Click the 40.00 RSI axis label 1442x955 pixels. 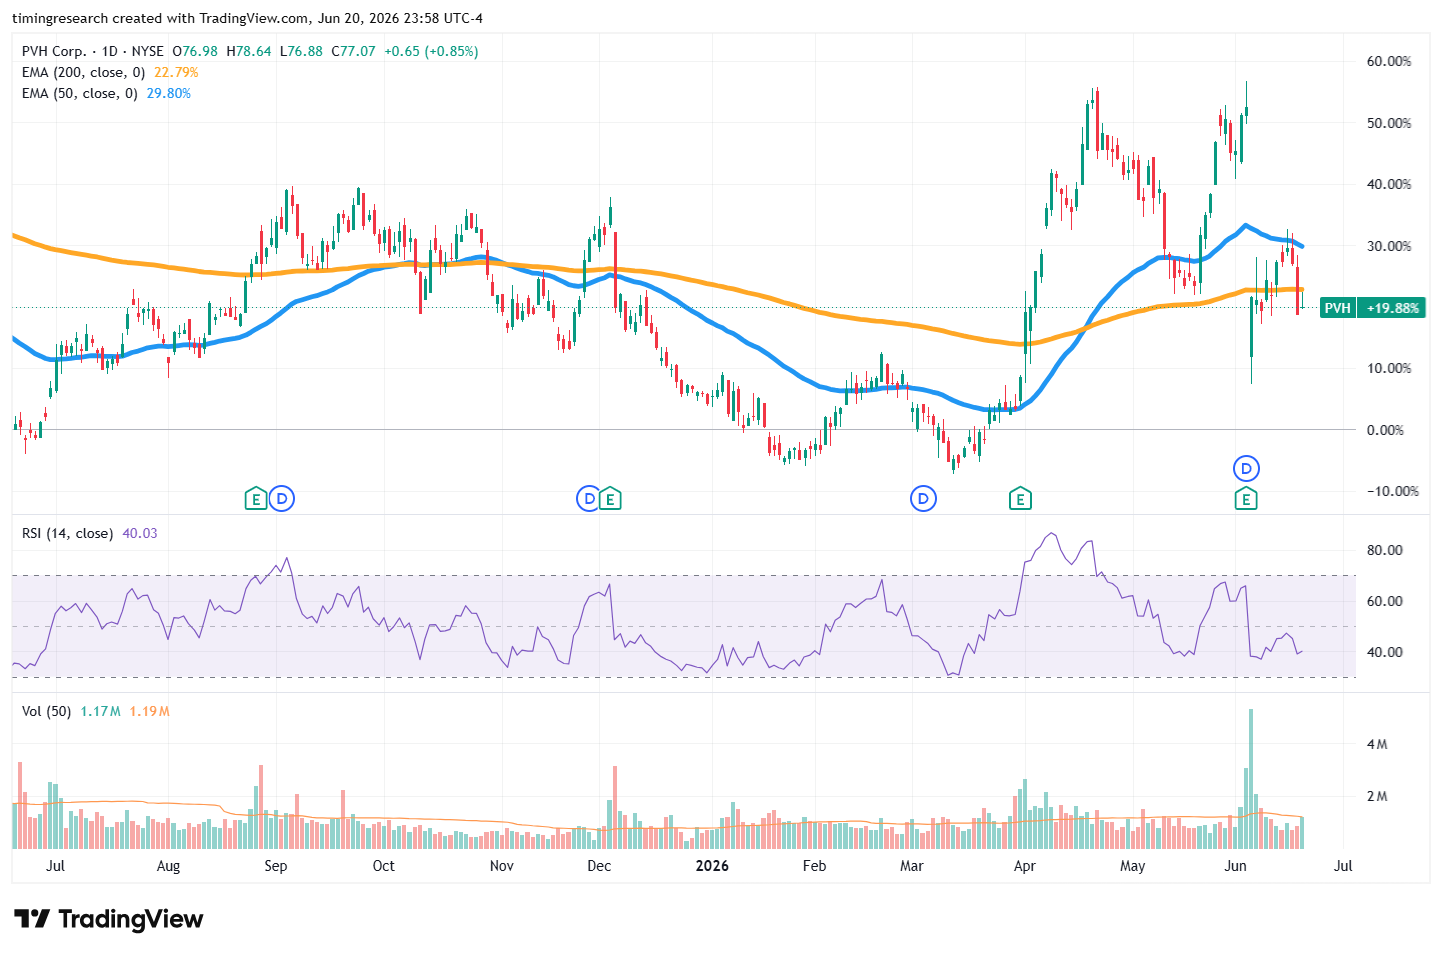(1385, 652)
